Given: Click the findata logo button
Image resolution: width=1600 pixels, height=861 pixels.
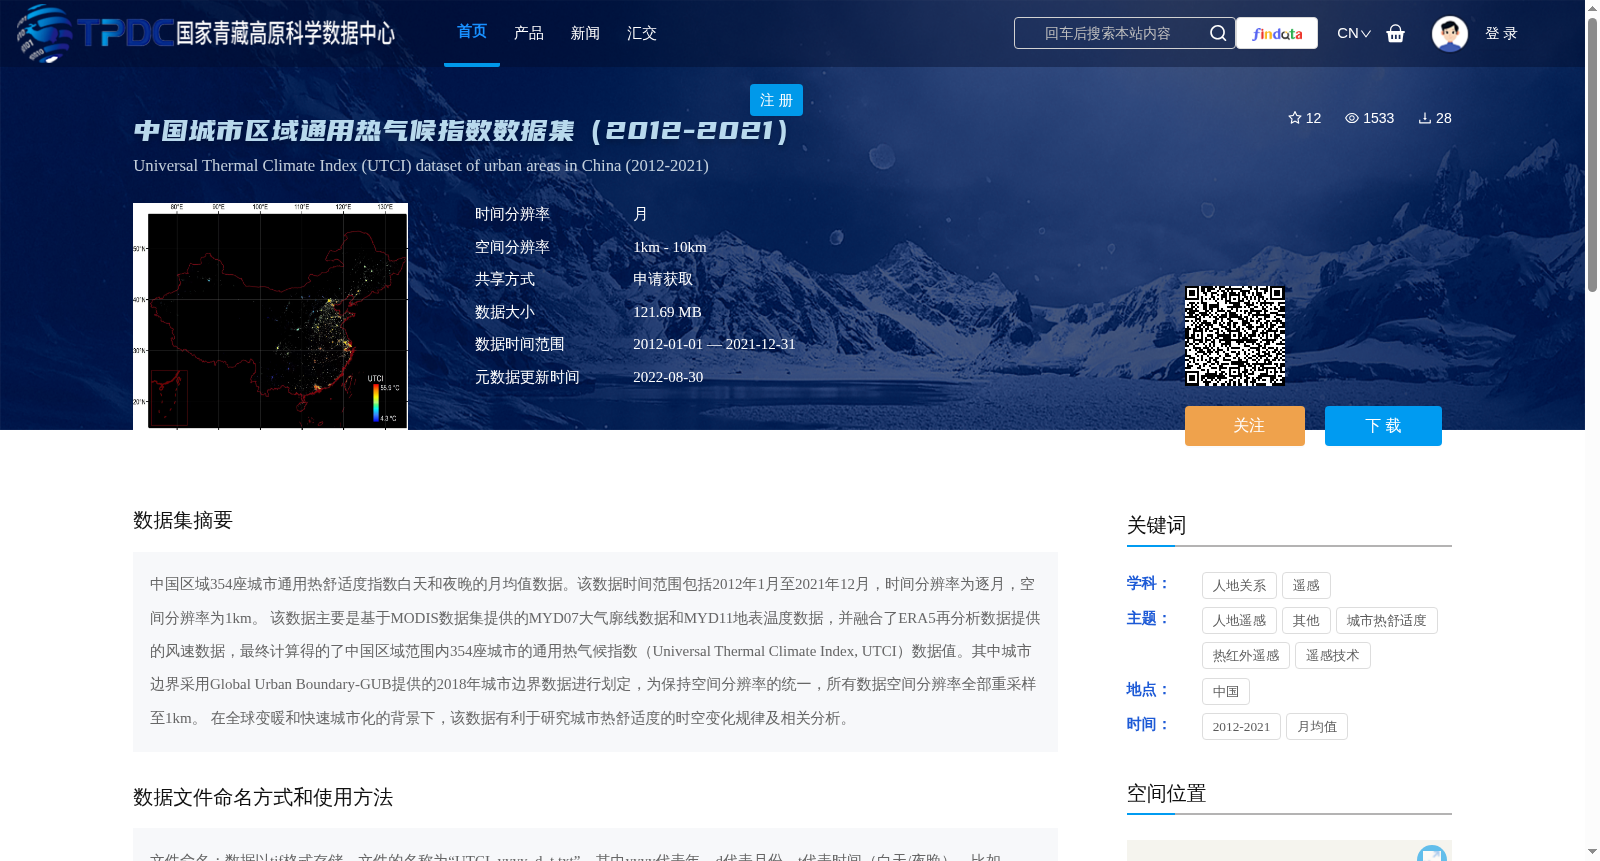Looking at the screenshot, I should click(1277, 33).
